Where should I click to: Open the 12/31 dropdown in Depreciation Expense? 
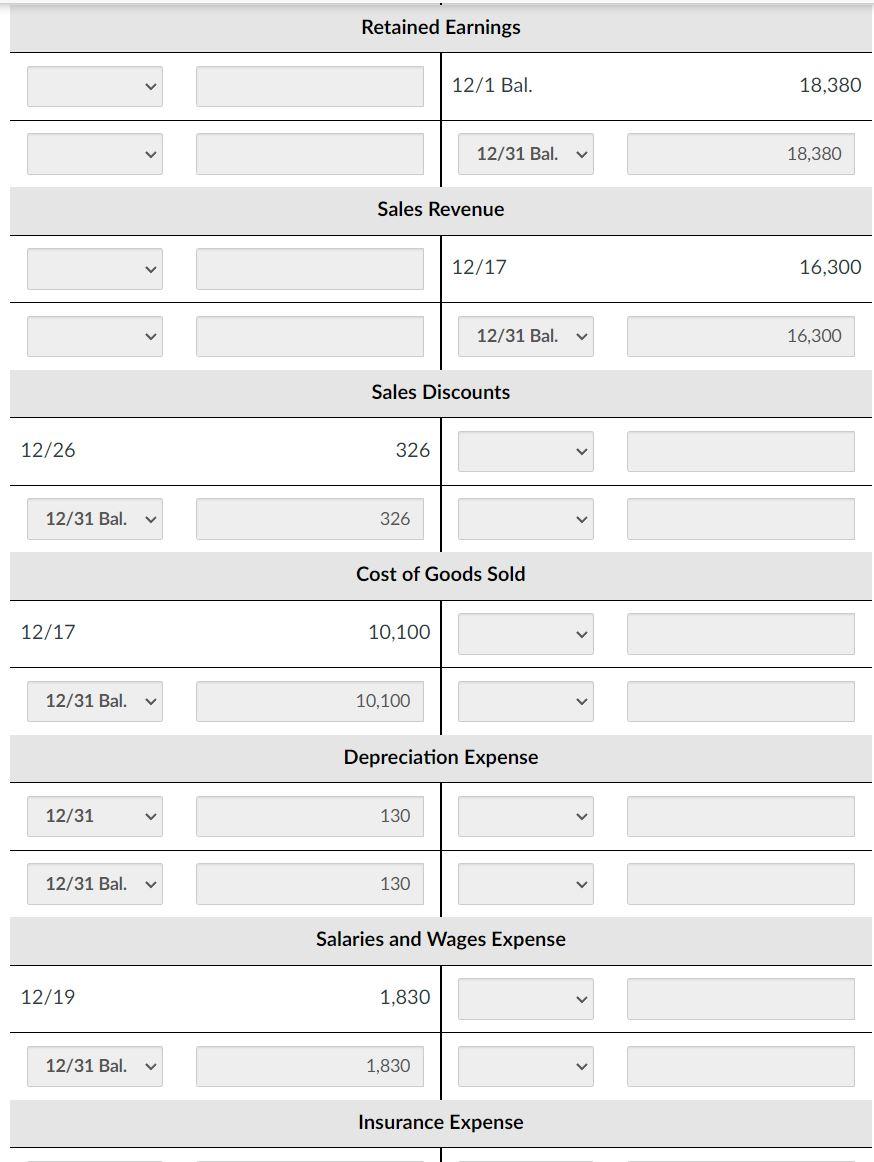point(94,815)
